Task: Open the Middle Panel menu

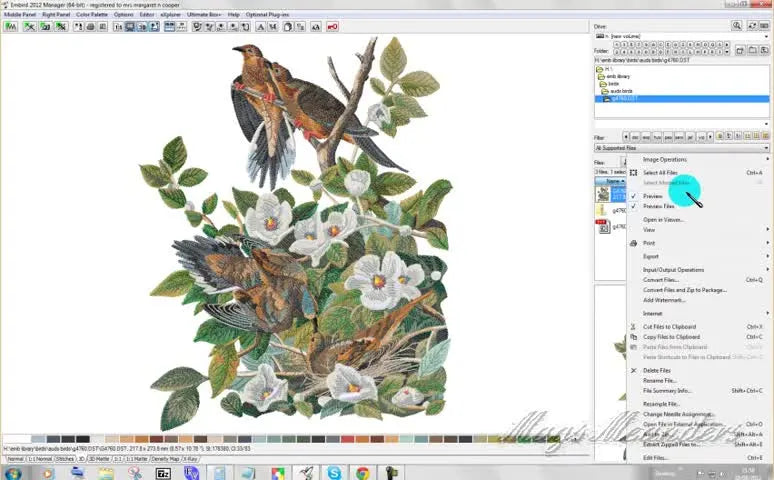Action: point(20,15)
